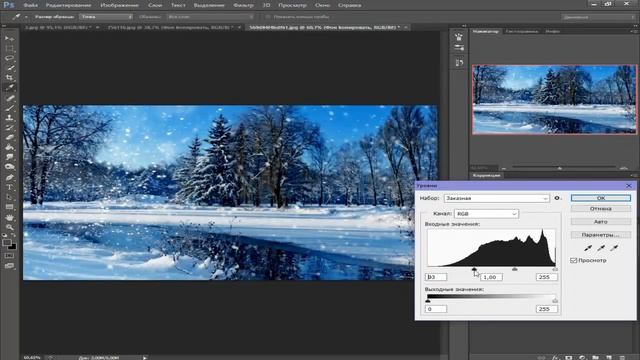
Task: Select the Dodge tool
Action: pos(9,167)
